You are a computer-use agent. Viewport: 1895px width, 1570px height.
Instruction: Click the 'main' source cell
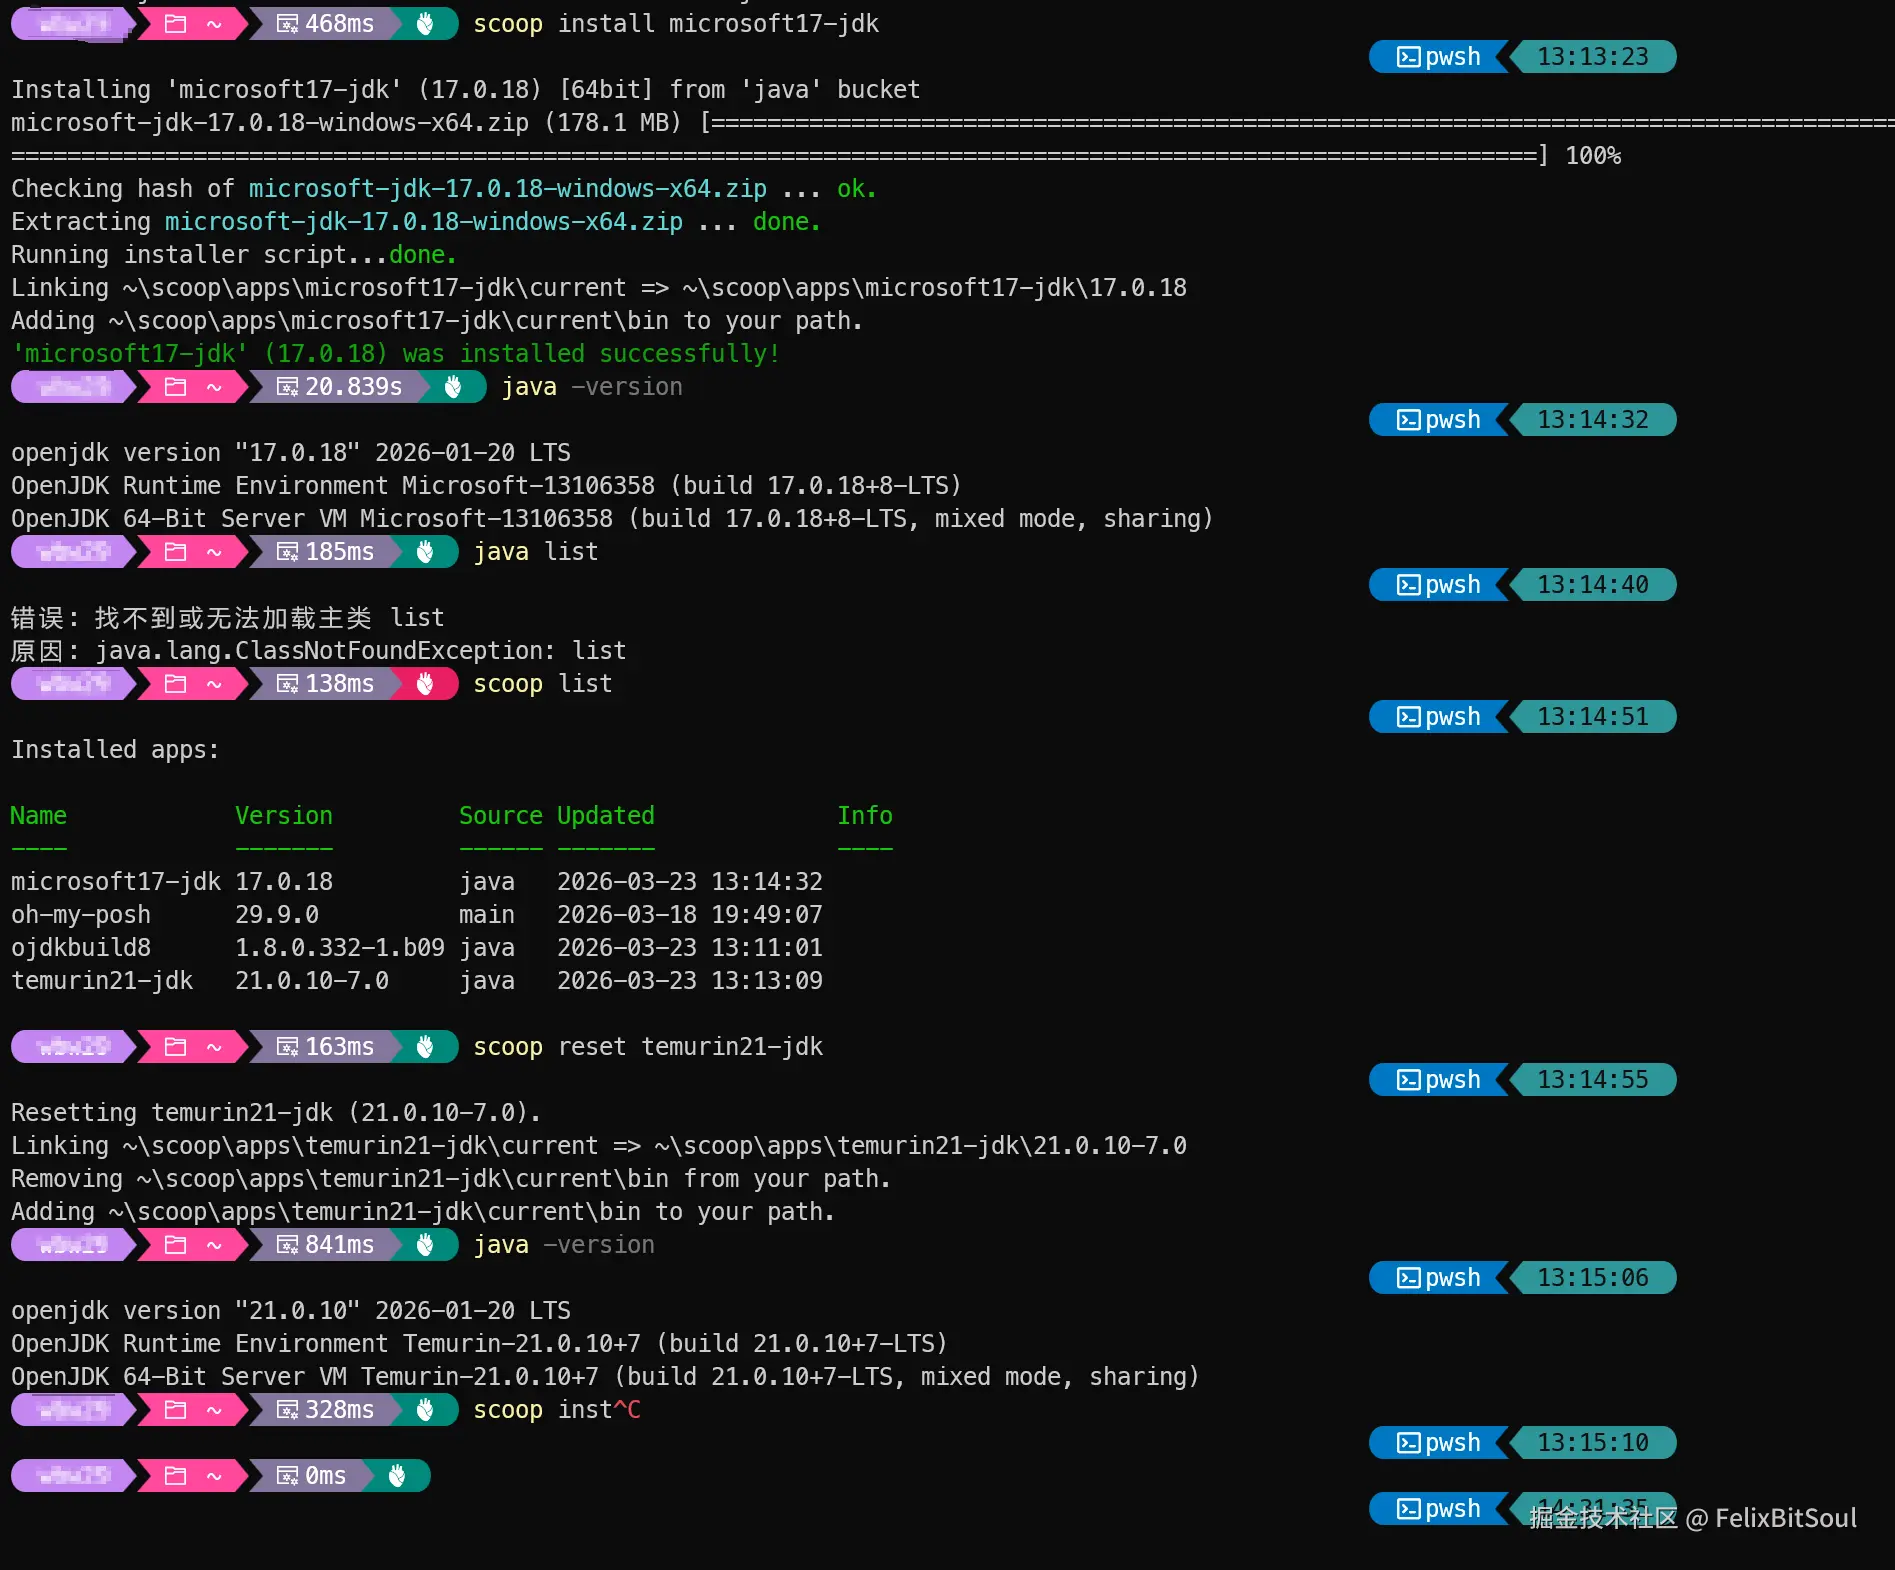(x=487, y=915)
